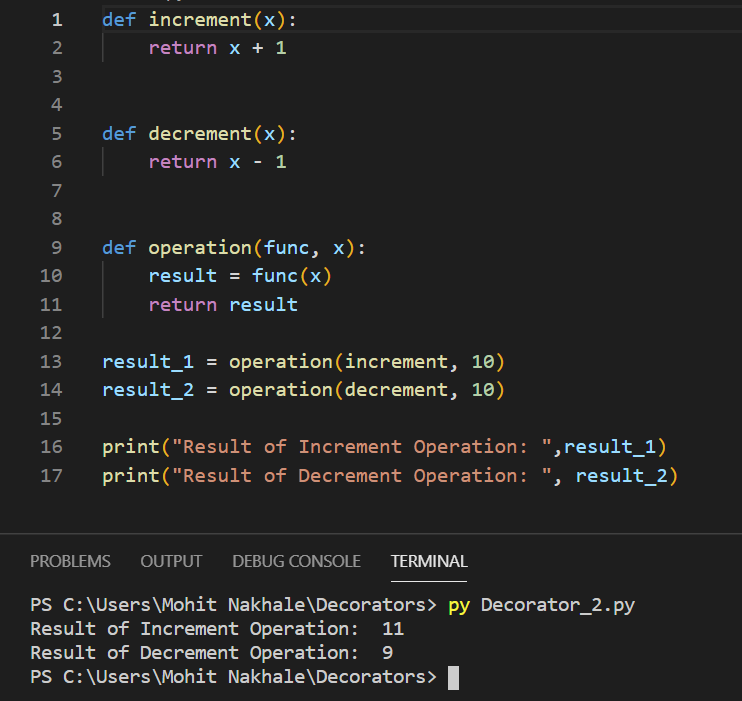Screen dimensions: 742x701
Task: Click line number 13 in gutter
Action: pyautogui.click(x=51, y=362)
